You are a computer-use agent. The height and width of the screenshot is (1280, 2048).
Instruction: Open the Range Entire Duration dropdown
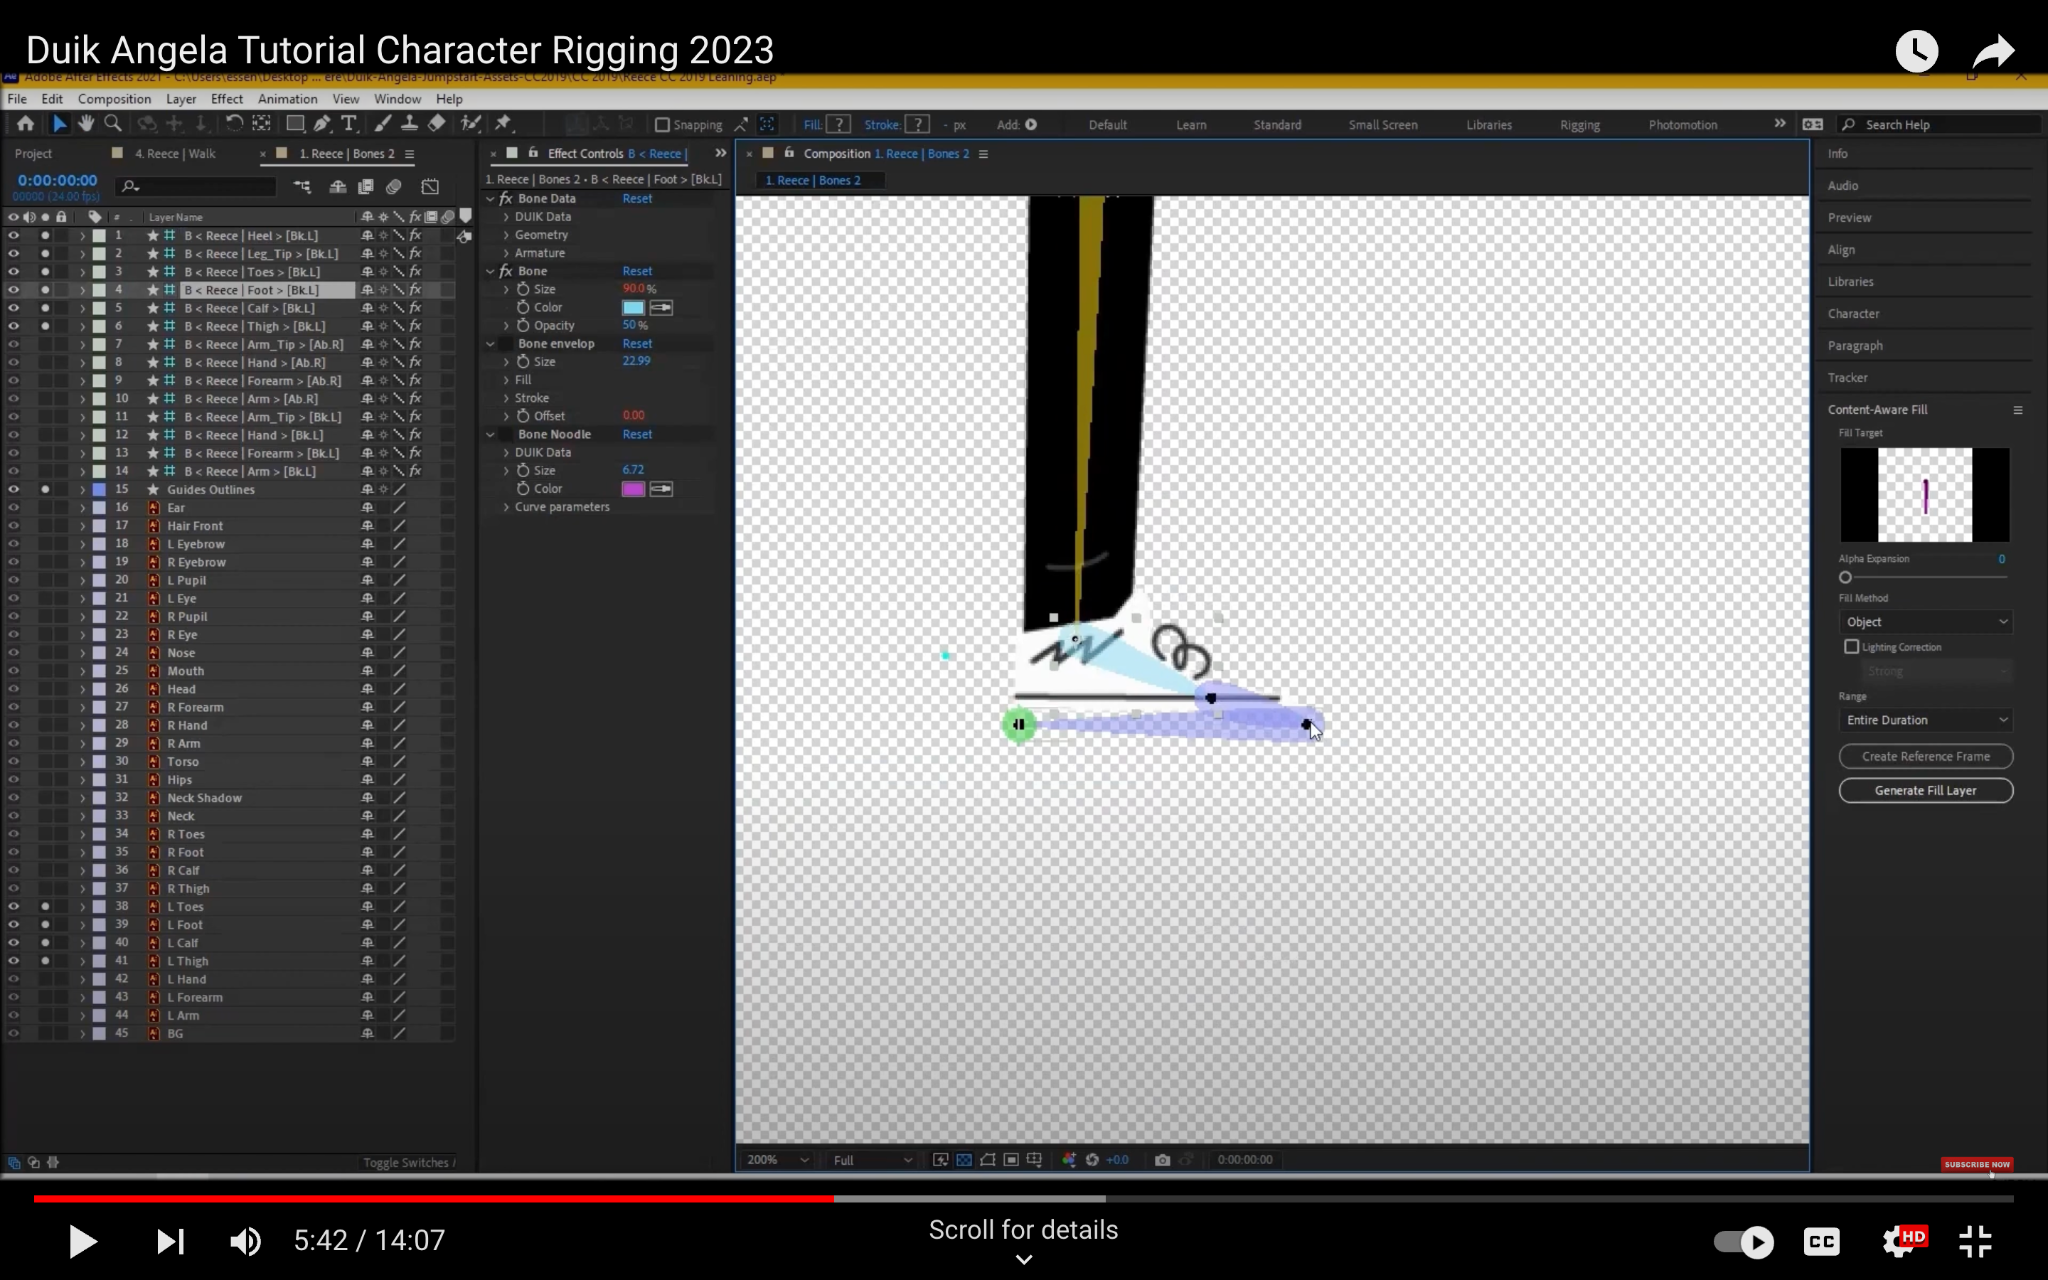pyautogui.click(x=1925, y=720)
